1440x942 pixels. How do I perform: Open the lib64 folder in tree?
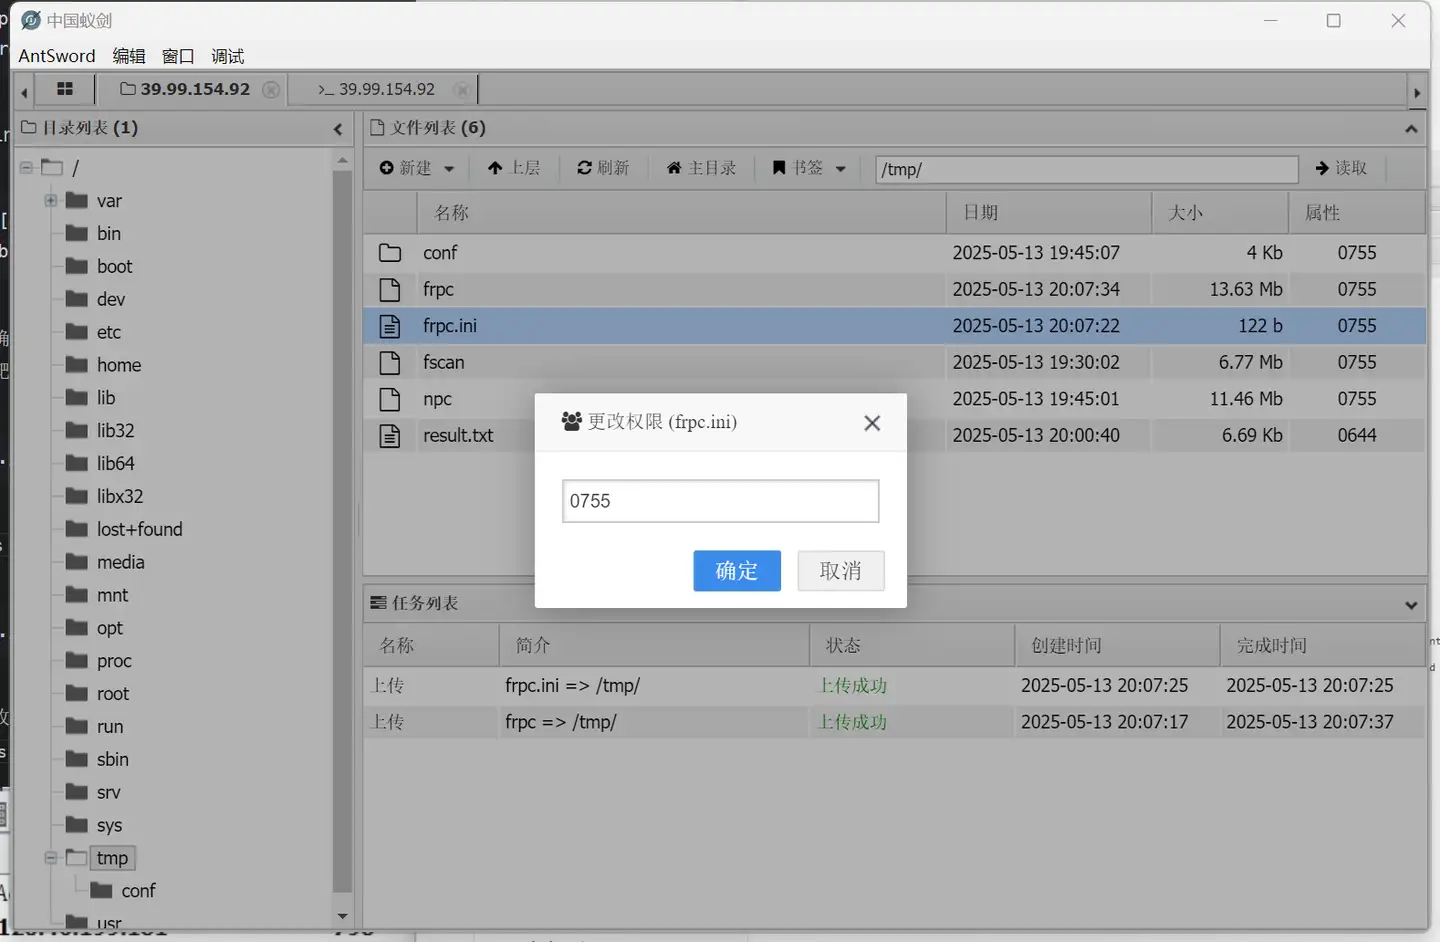click(x=116, y=464)
